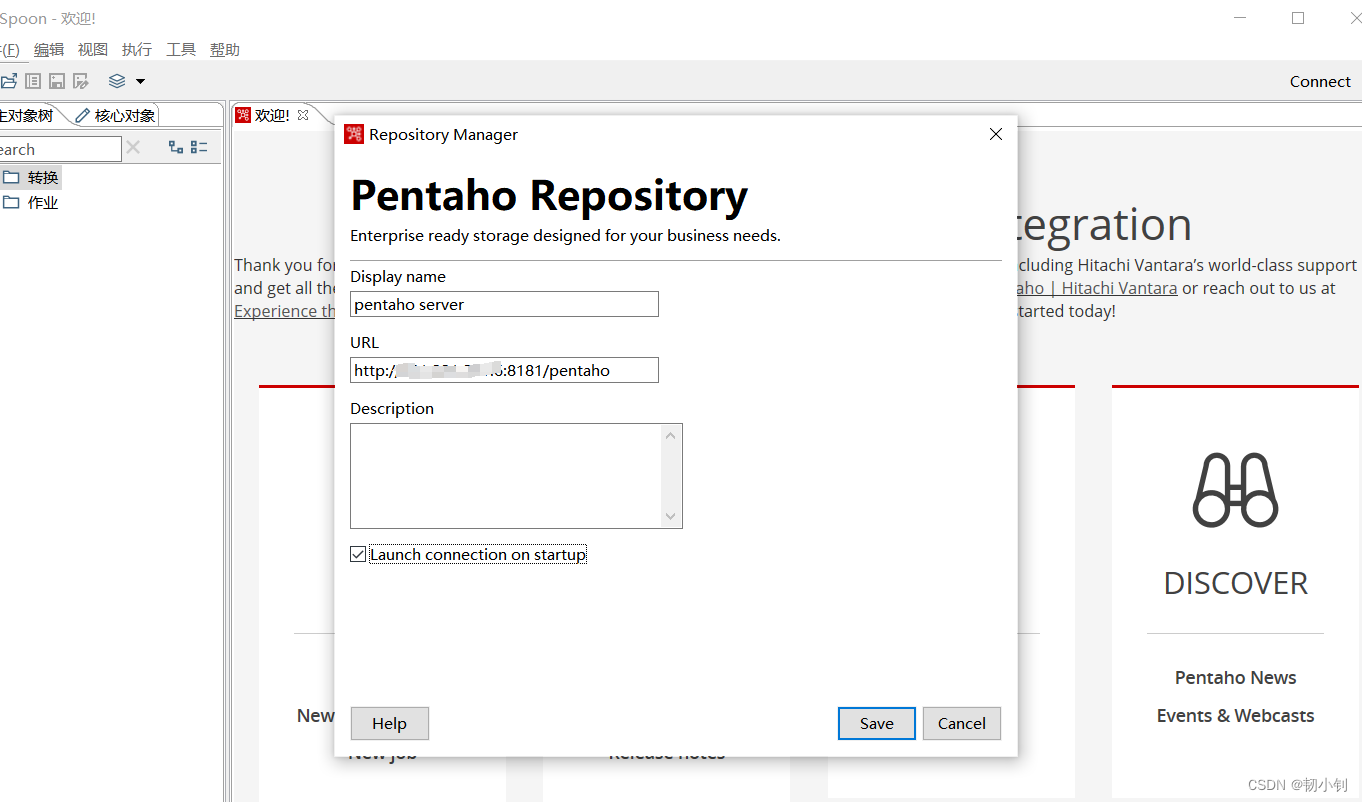Image resolution: width=1362 pixels, height=802 pixels.
Task: Click the Display name input field
Action: 504,304
